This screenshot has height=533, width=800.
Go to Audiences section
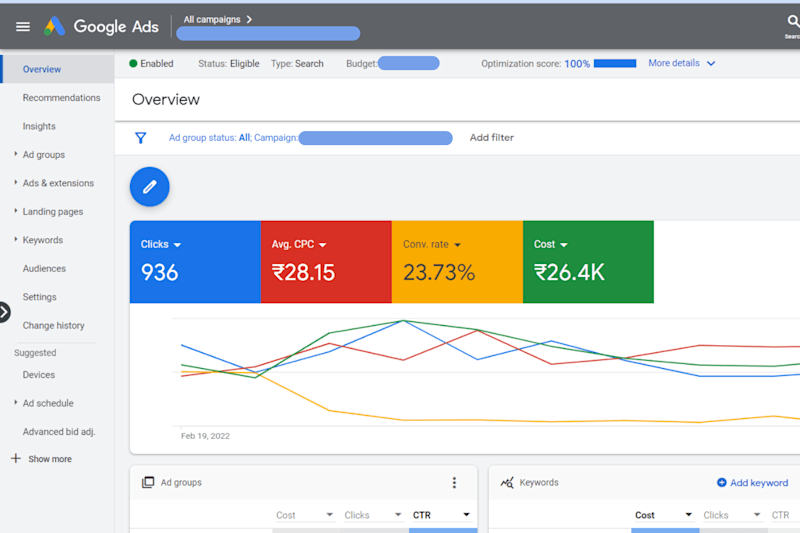click(44, 268)
